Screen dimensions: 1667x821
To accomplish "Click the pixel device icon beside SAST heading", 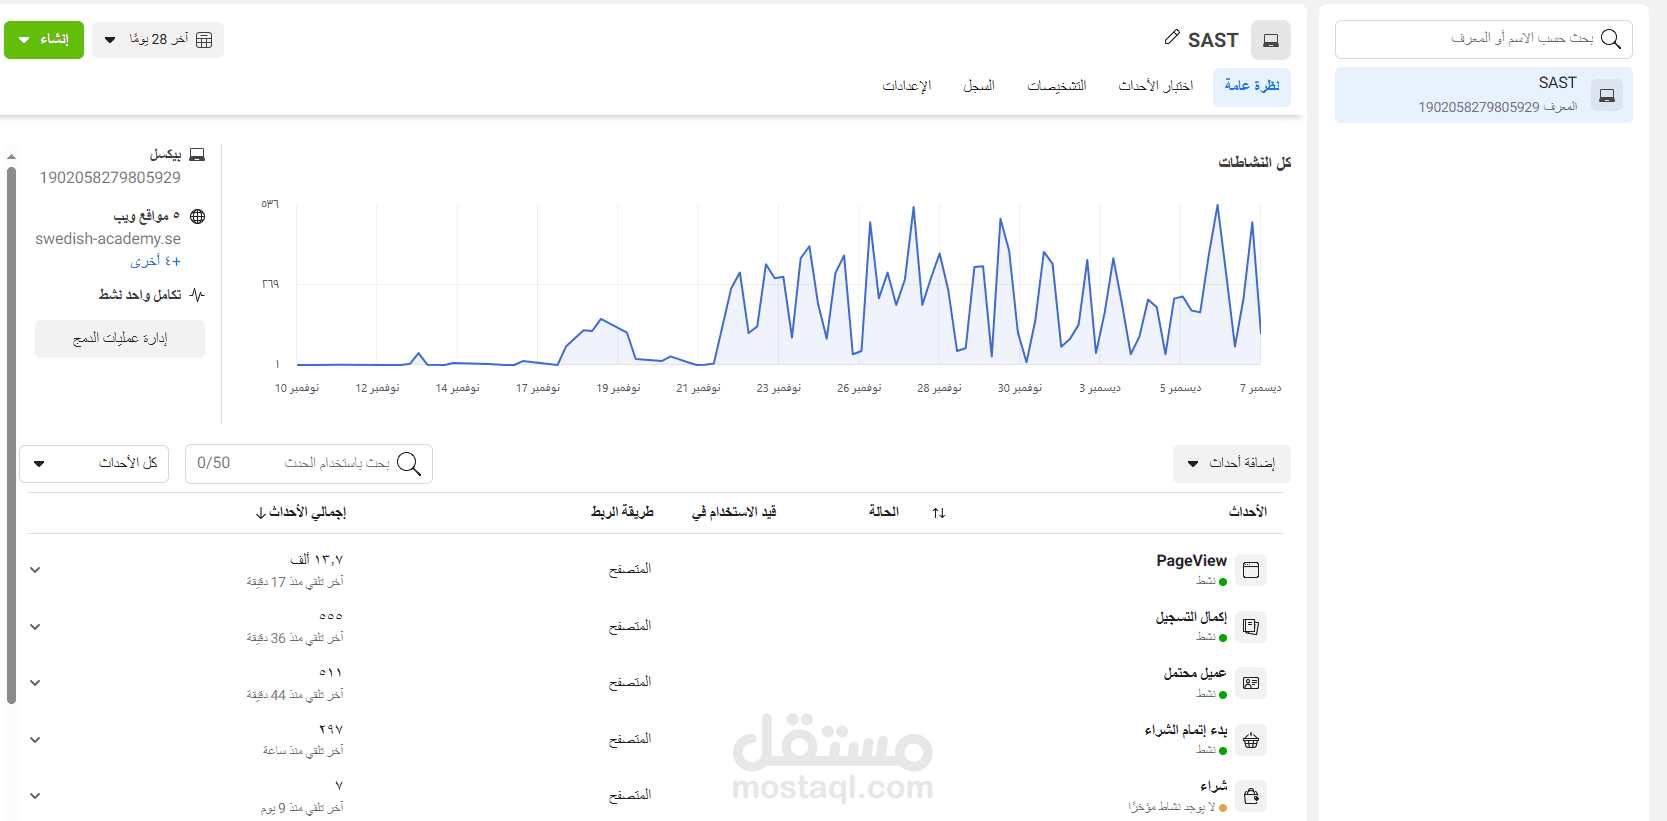I will coord(1271,40).
